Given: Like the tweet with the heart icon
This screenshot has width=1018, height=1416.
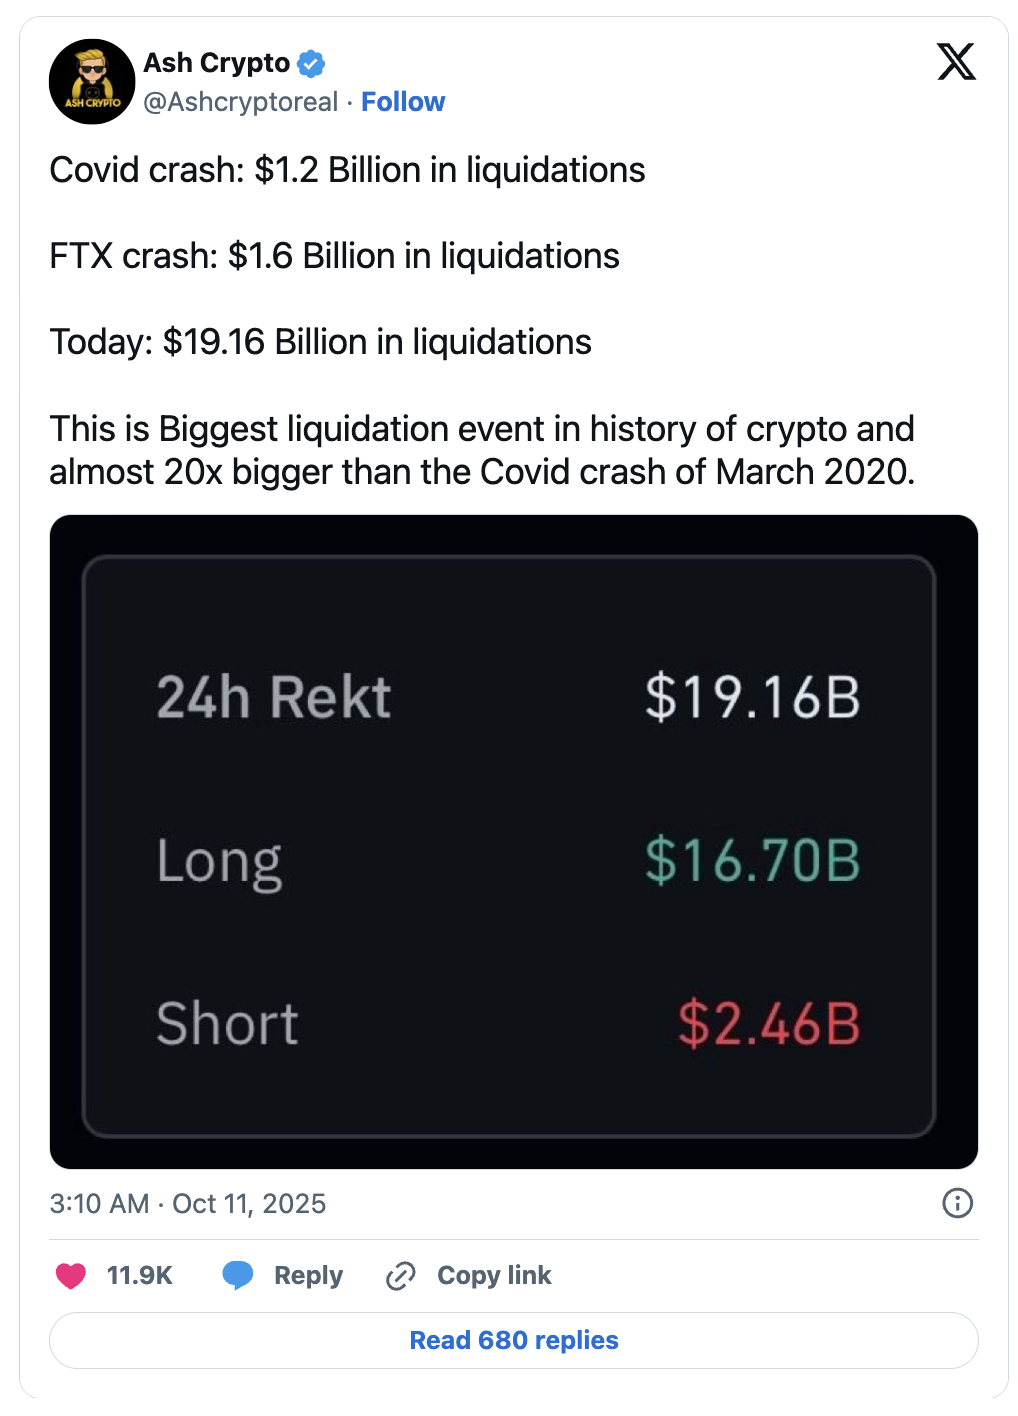Looking at the screenshot, I should 71,1276.
